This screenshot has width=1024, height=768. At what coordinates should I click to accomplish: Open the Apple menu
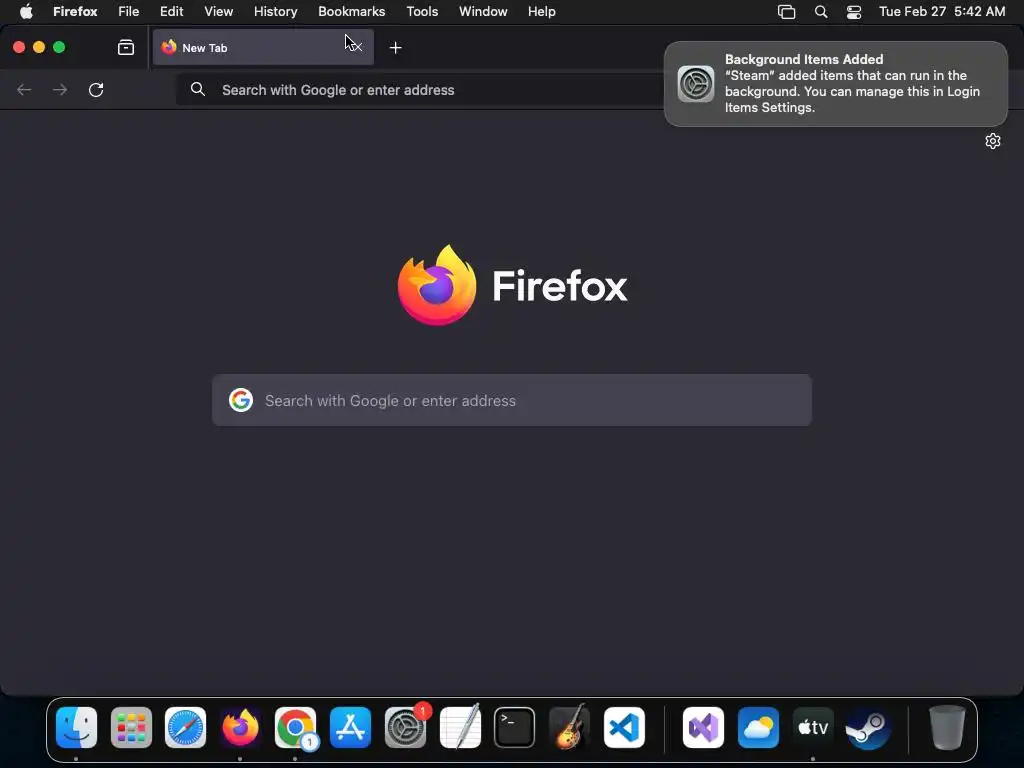26,11
